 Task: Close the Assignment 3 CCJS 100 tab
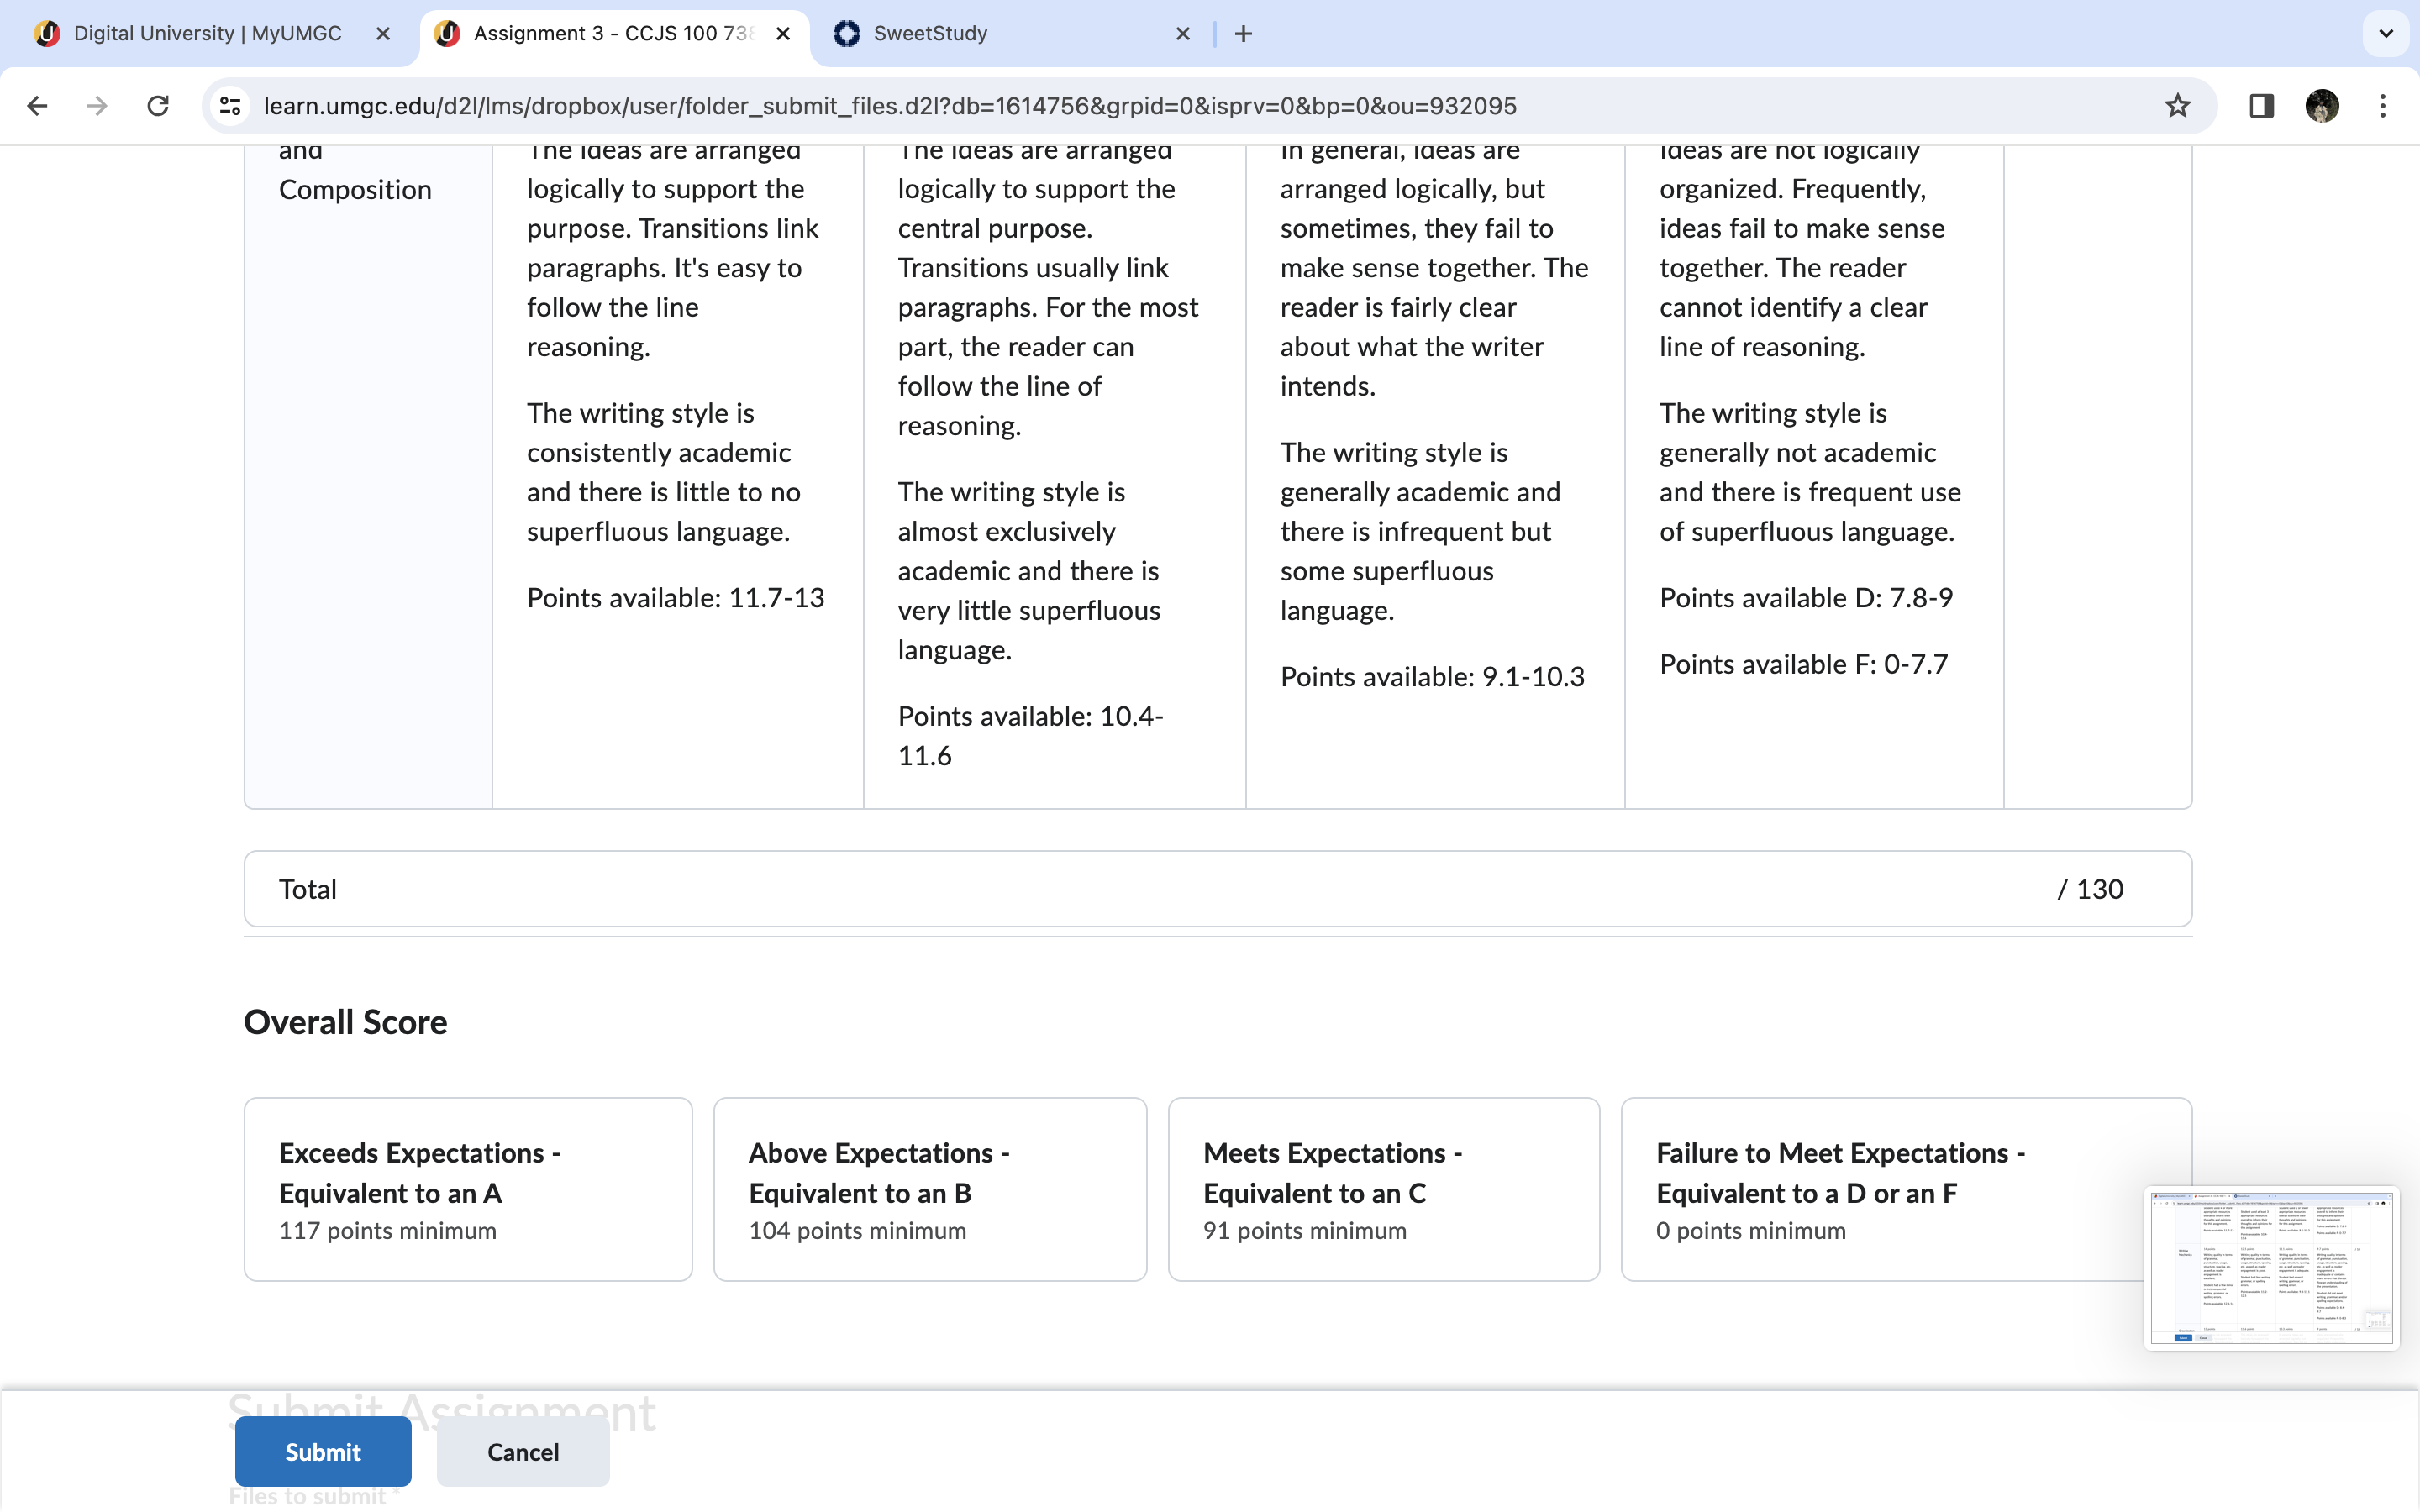pos(784,34)
